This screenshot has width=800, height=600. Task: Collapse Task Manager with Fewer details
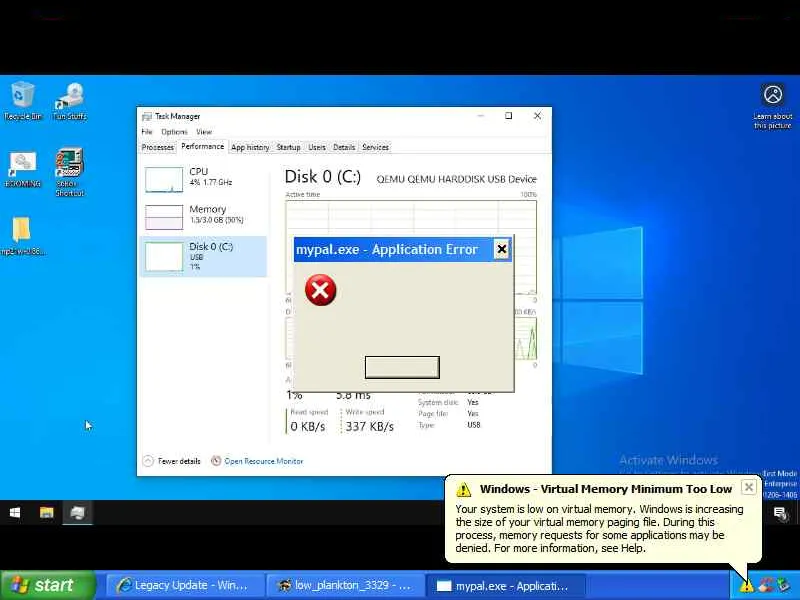click(171, 461)
